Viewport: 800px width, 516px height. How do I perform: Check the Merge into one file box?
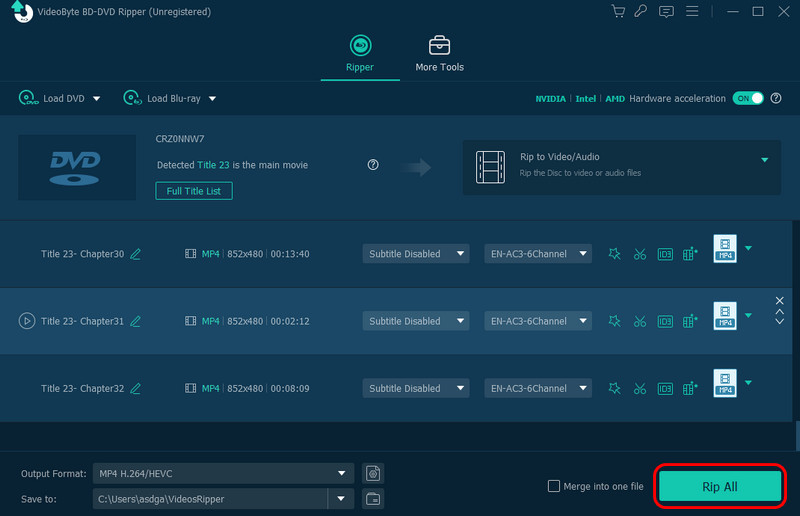[554, 486]
